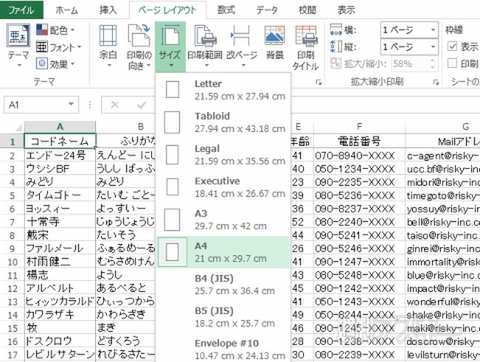Select cell 村雨健二
The height and width of the screenshot is (362, 480).
60,262
